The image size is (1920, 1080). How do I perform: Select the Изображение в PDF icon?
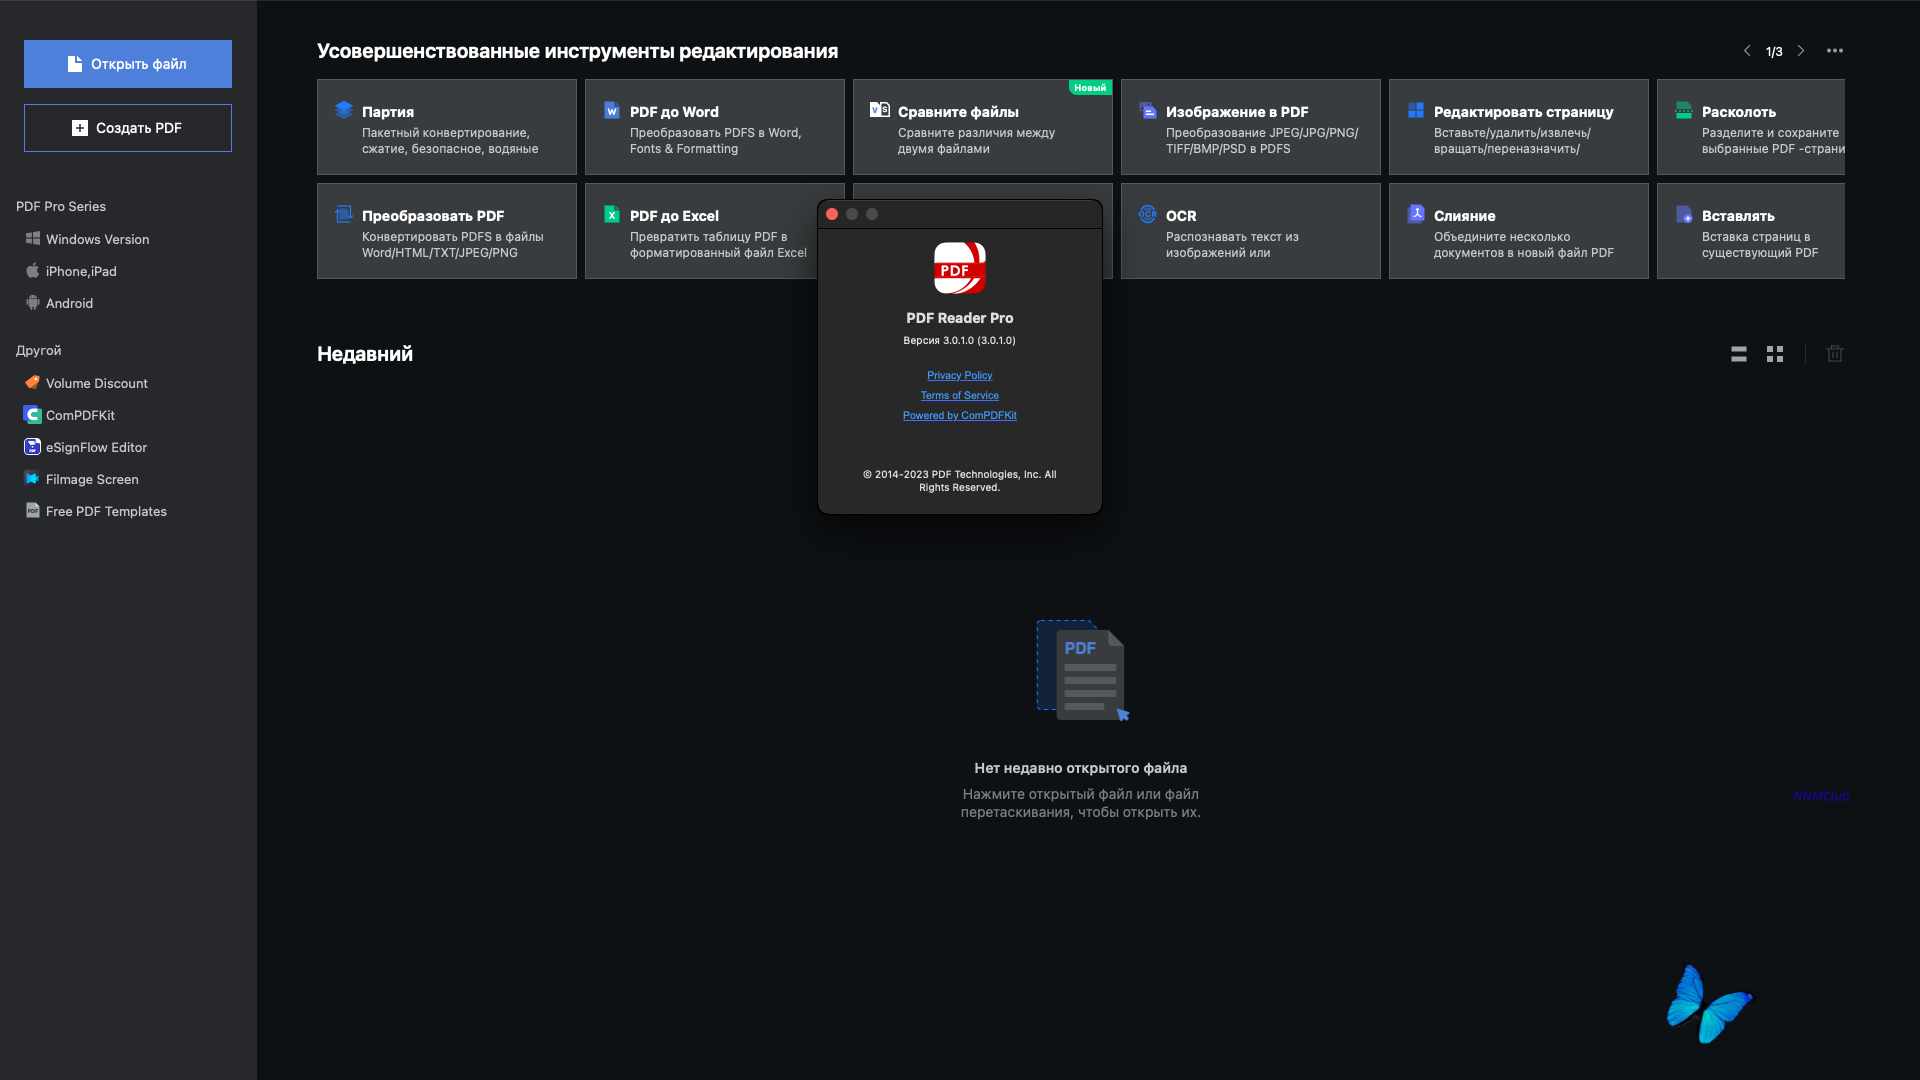tap(1148, 110)
